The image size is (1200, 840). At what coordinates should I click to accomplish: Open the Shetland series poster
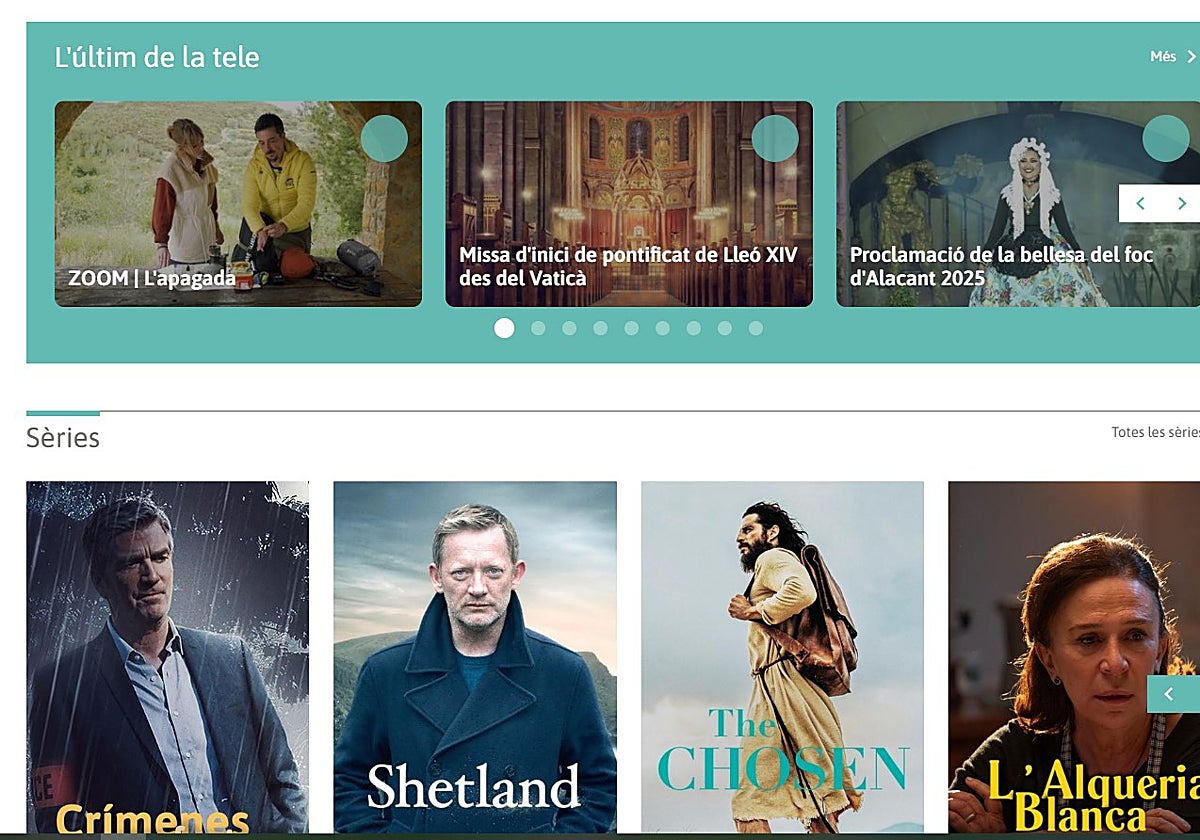tap(475, 657)
